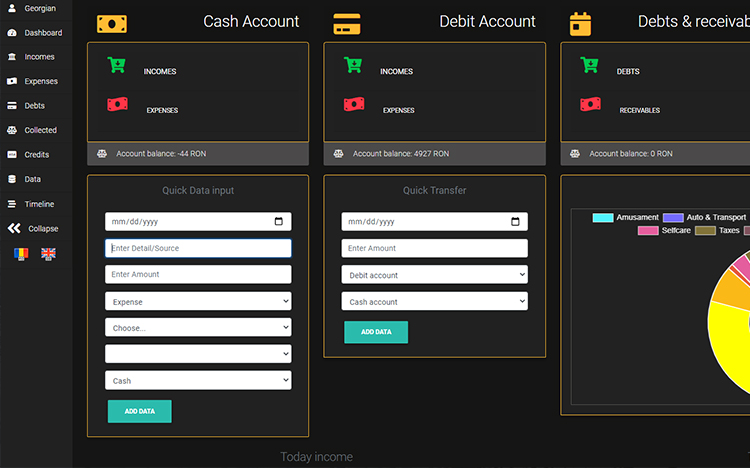The width and height of the screenshot is (750, 468).
Task: Click the Romanian flag language icon
Action: click(21, 254)
